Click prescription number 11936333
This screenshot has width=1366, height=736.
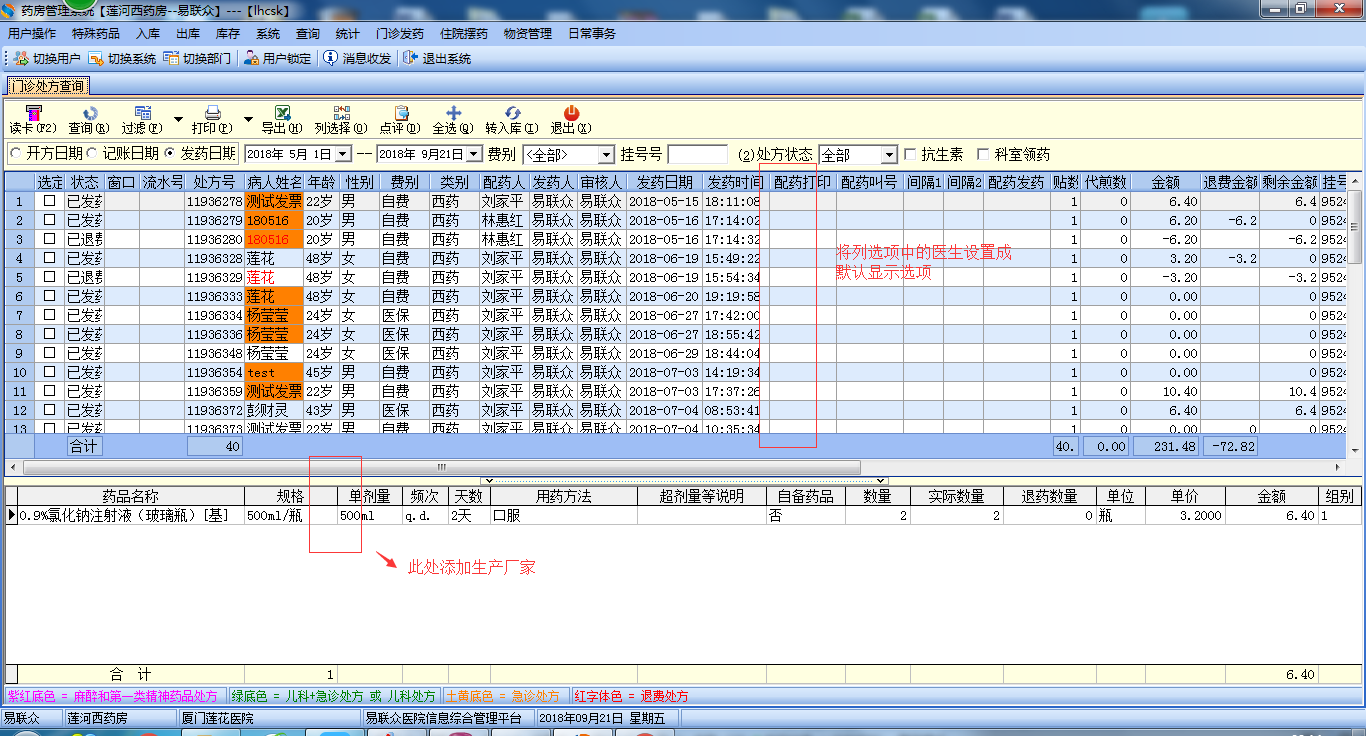(214, 296)
